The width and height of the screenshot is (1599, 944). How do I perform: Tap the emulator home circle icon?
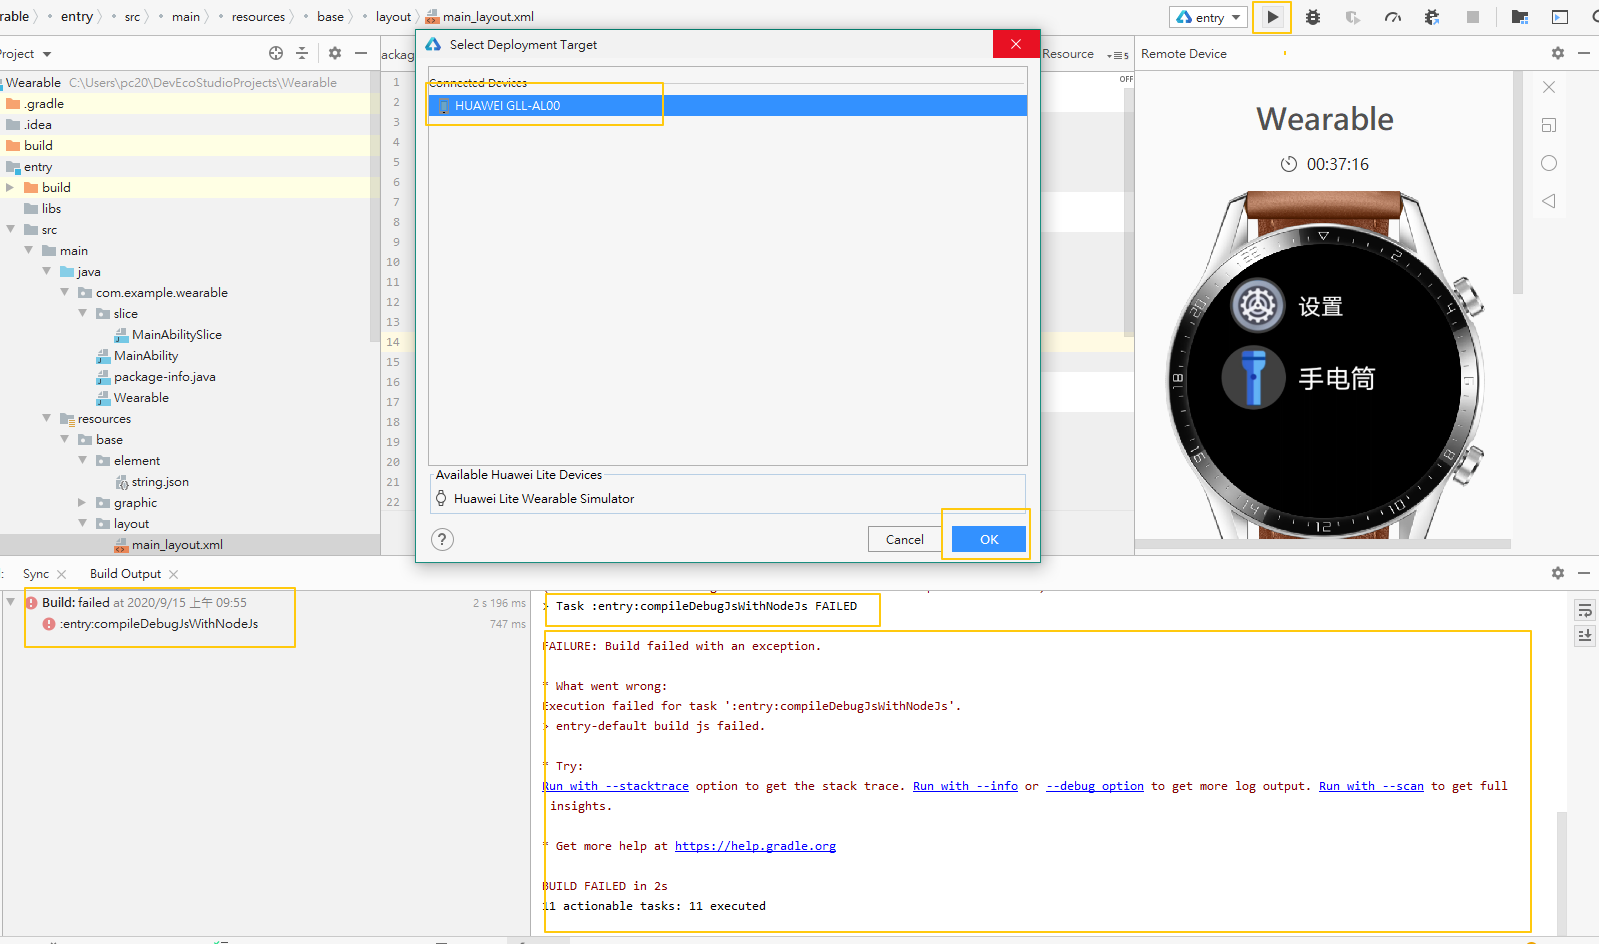point(1549,163)
